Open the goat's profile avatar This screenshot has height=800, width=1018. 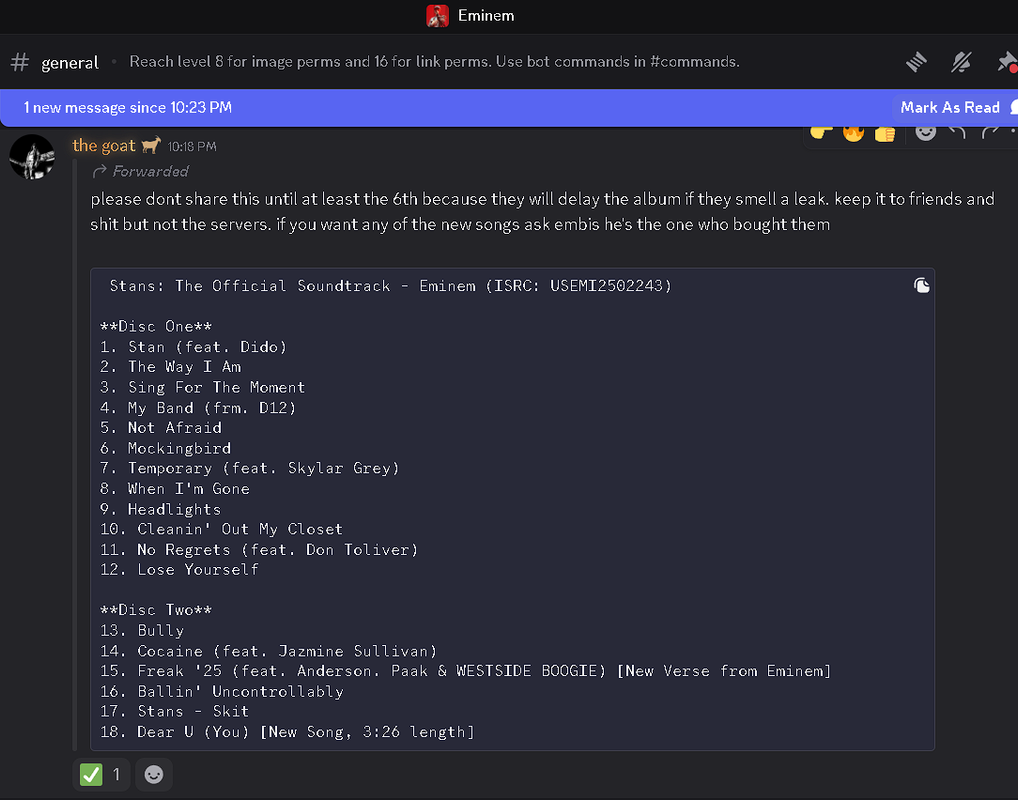click(x=32, y=156)
